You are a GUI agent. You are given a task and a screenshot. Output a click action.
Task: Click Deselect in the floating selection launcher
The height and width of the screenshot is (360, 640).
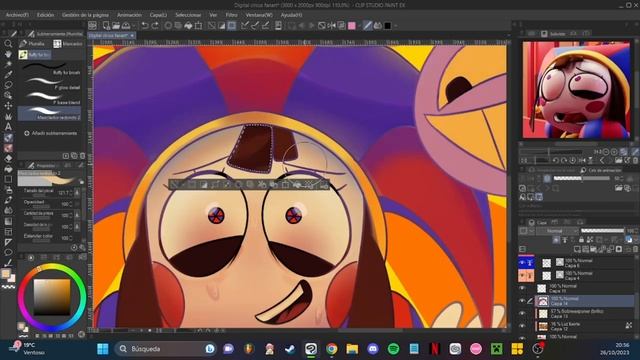click(174, 185)
